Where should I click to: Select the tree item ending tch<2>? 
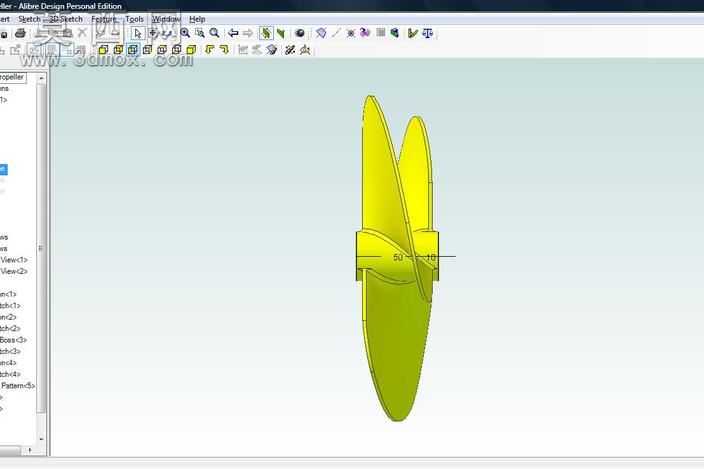click(10, 329)
